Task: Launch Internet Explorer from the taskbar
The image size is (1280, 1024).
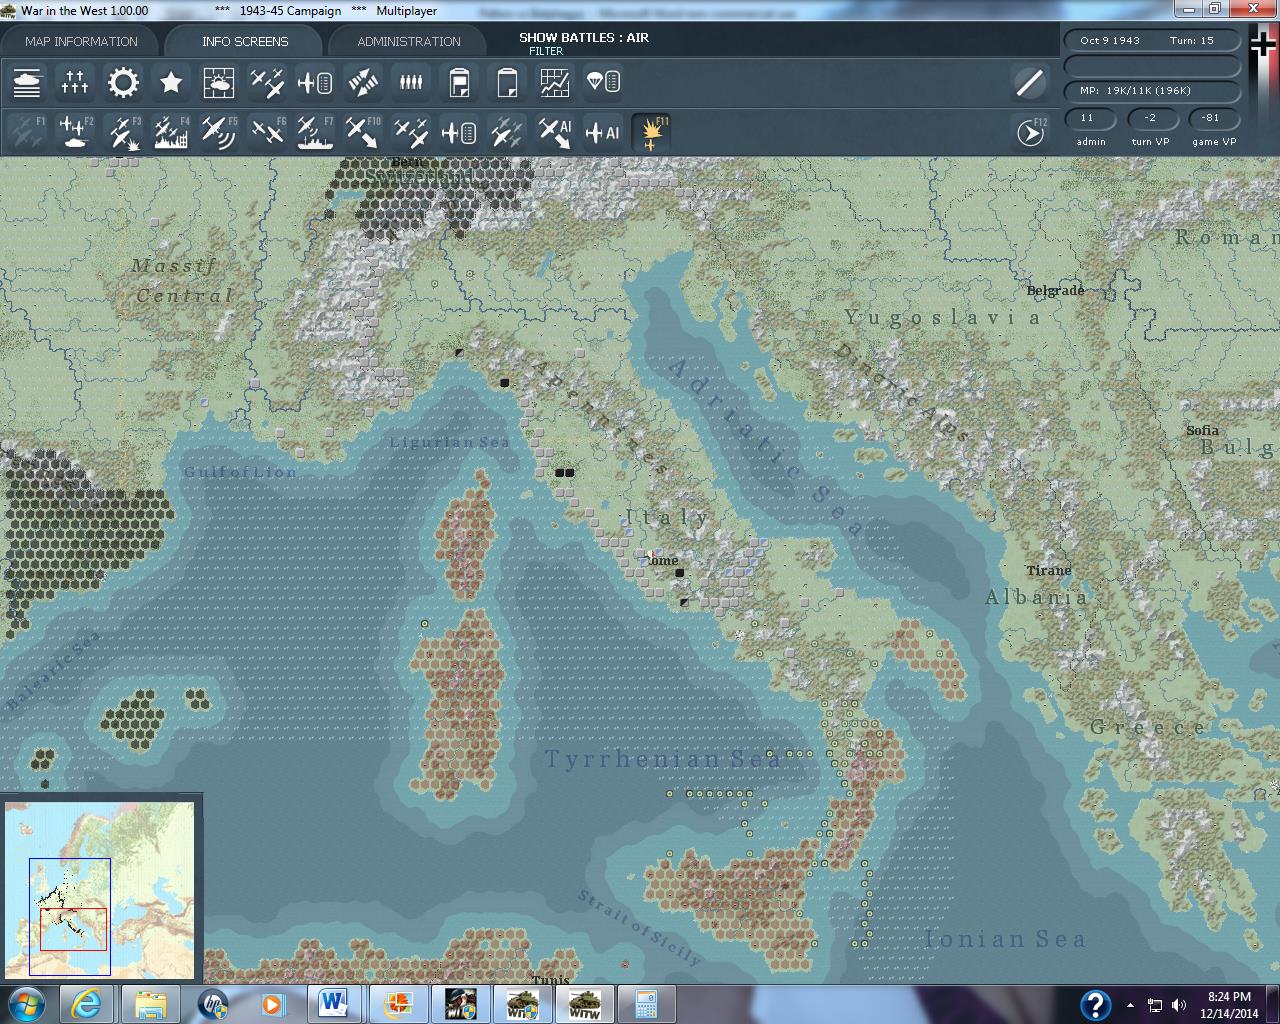Action: click(87, 1004)
